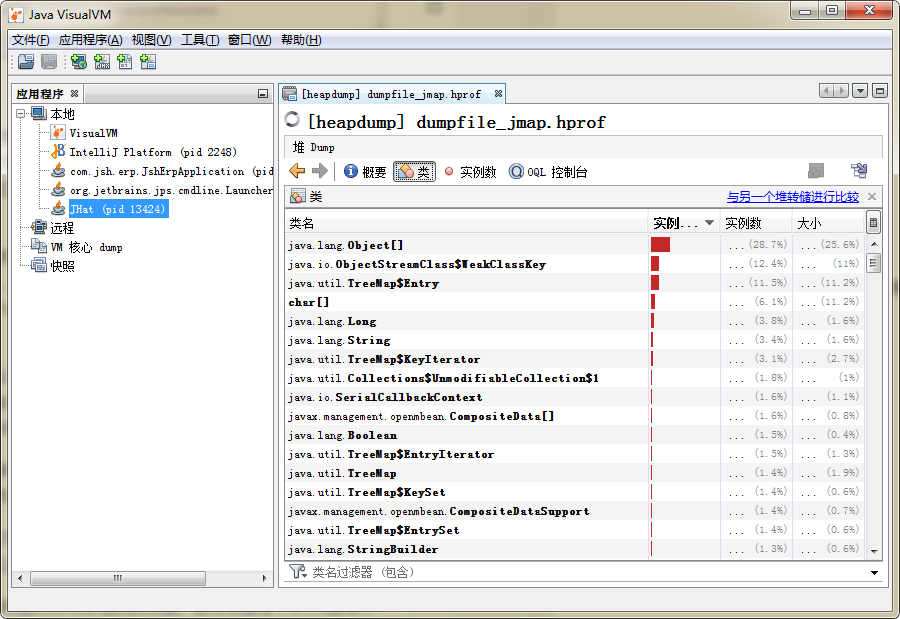The image size is (900, 619).
Task: Open the 帮助(H) menu
Action: click(x=301, y=40)
